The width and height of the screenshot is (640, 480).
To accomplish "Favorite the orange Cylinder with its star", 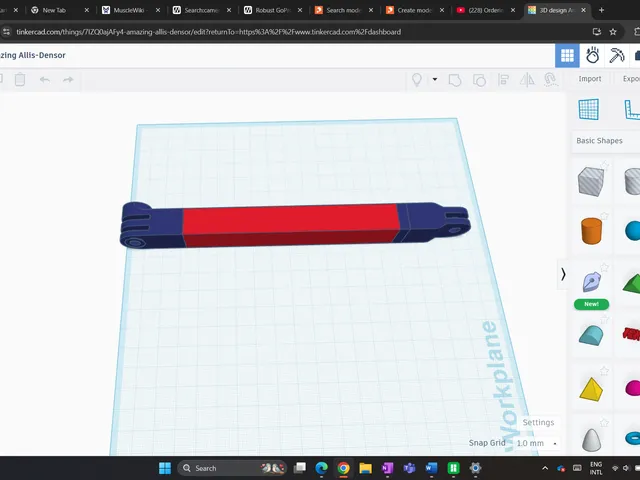I will point(604,216).
